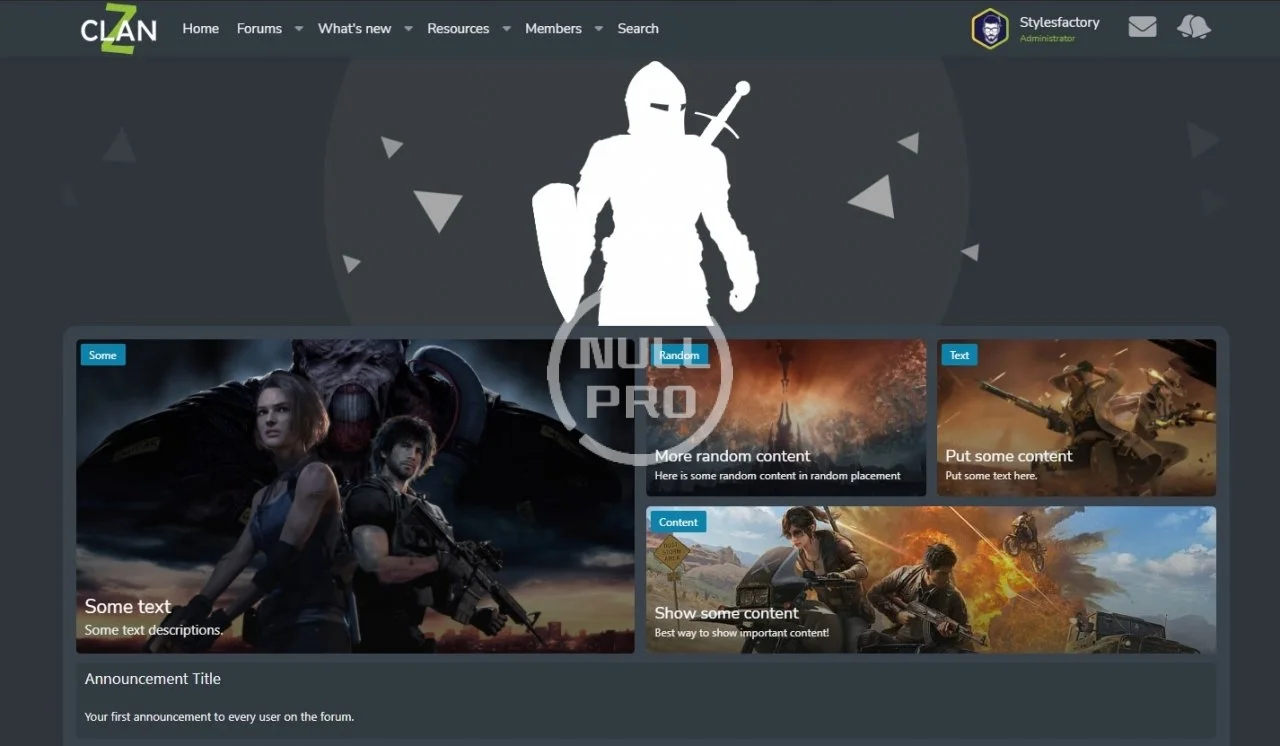
Task: Open the 'More random content' title link
Action: [x=732, y=456]
